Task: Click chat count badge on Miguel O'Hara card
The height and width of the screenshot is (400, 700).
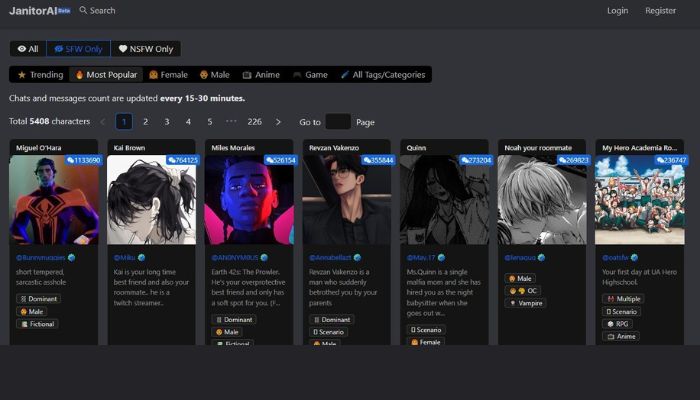Action: [83, 160]
